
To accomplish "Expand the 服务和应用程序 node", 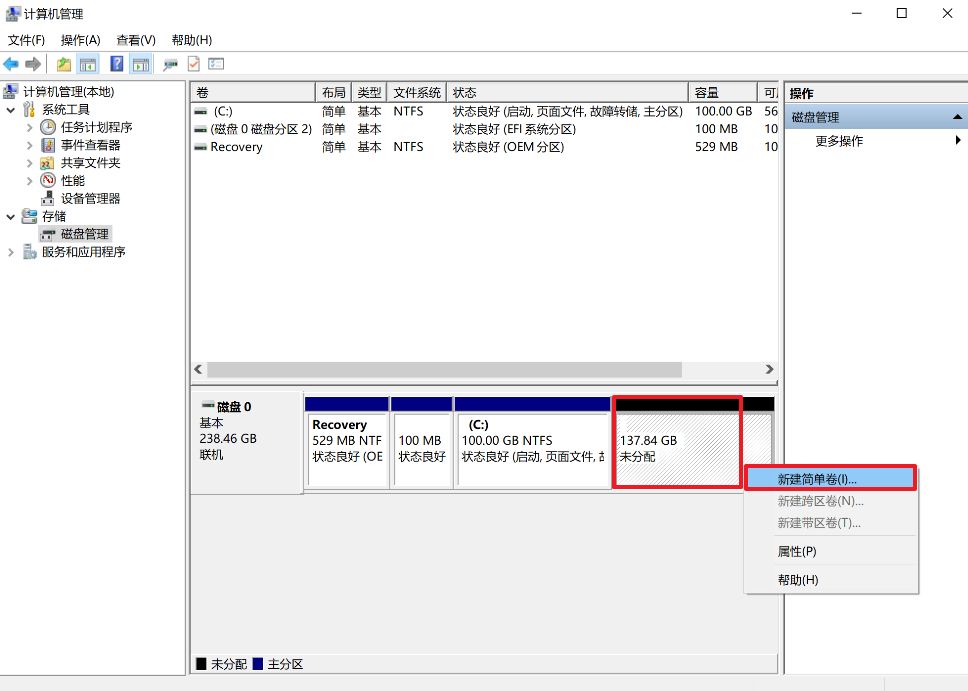I will 10,251.
